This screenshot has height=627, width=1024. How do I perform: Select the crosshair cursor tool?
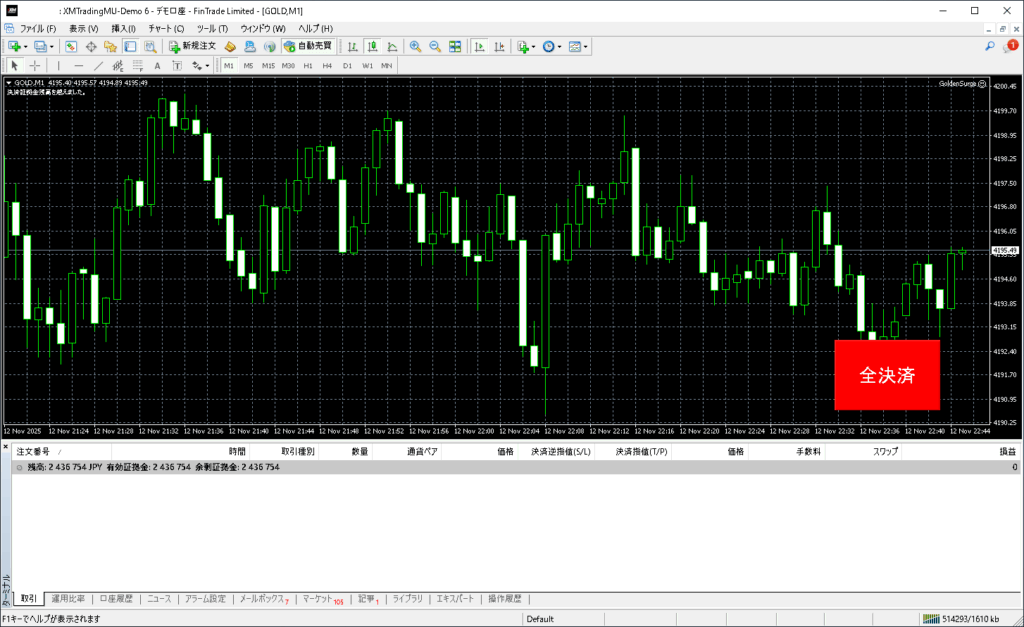pos(35,66)
